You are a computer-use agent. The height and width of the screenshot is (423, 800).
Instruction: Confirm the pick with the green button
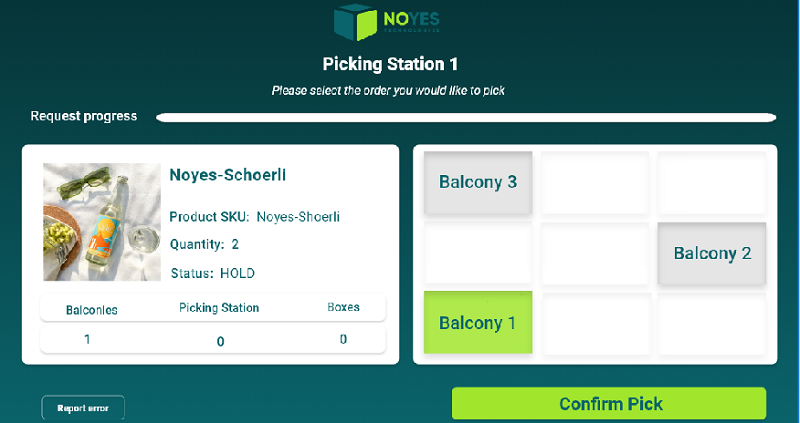[x=609, y=403]
